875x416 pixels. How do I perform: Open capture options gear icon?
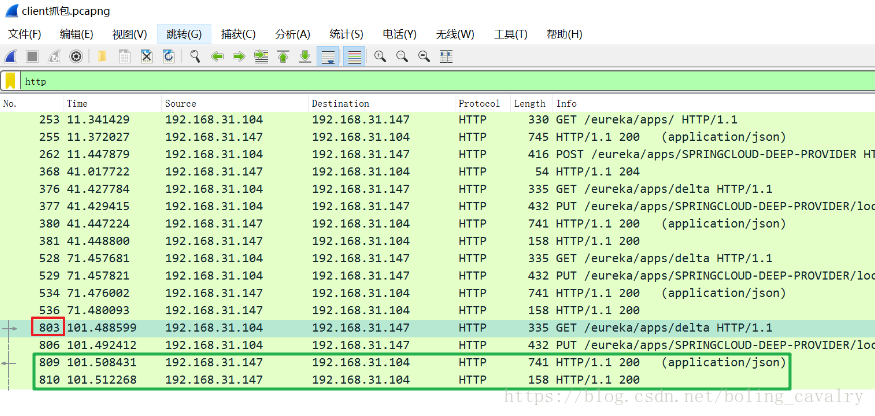point(76,56)
